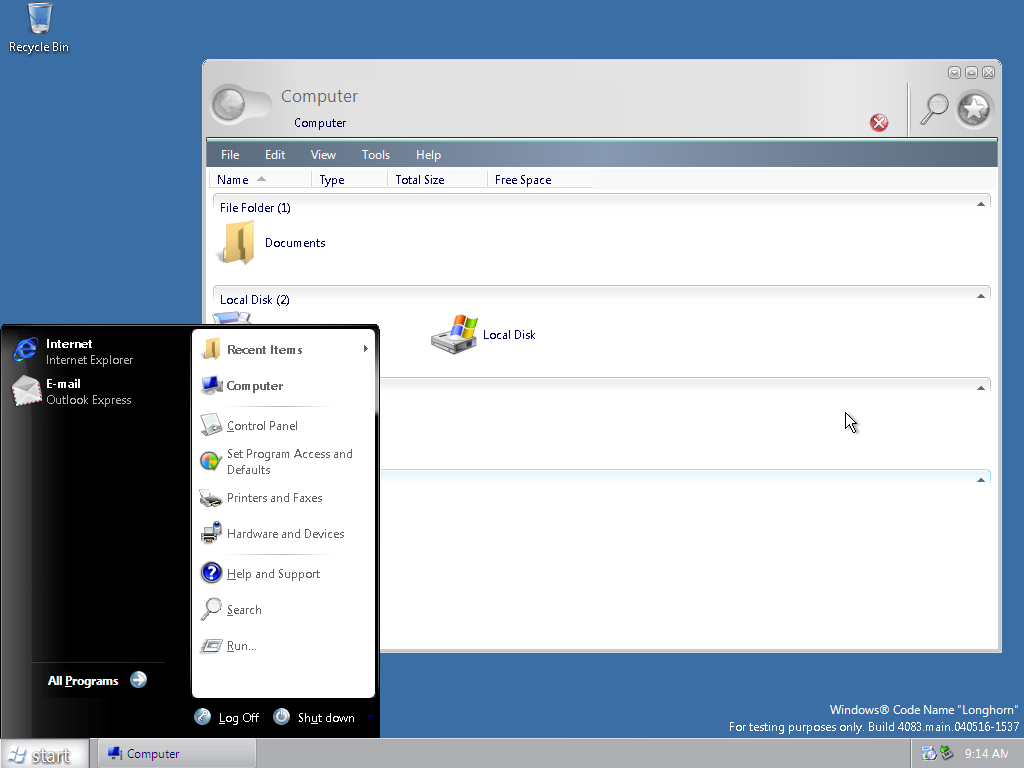This screenshot has height=768, width=1024.
Task: Sort by the Total Size column header
Action: click(x=420, y=180)
